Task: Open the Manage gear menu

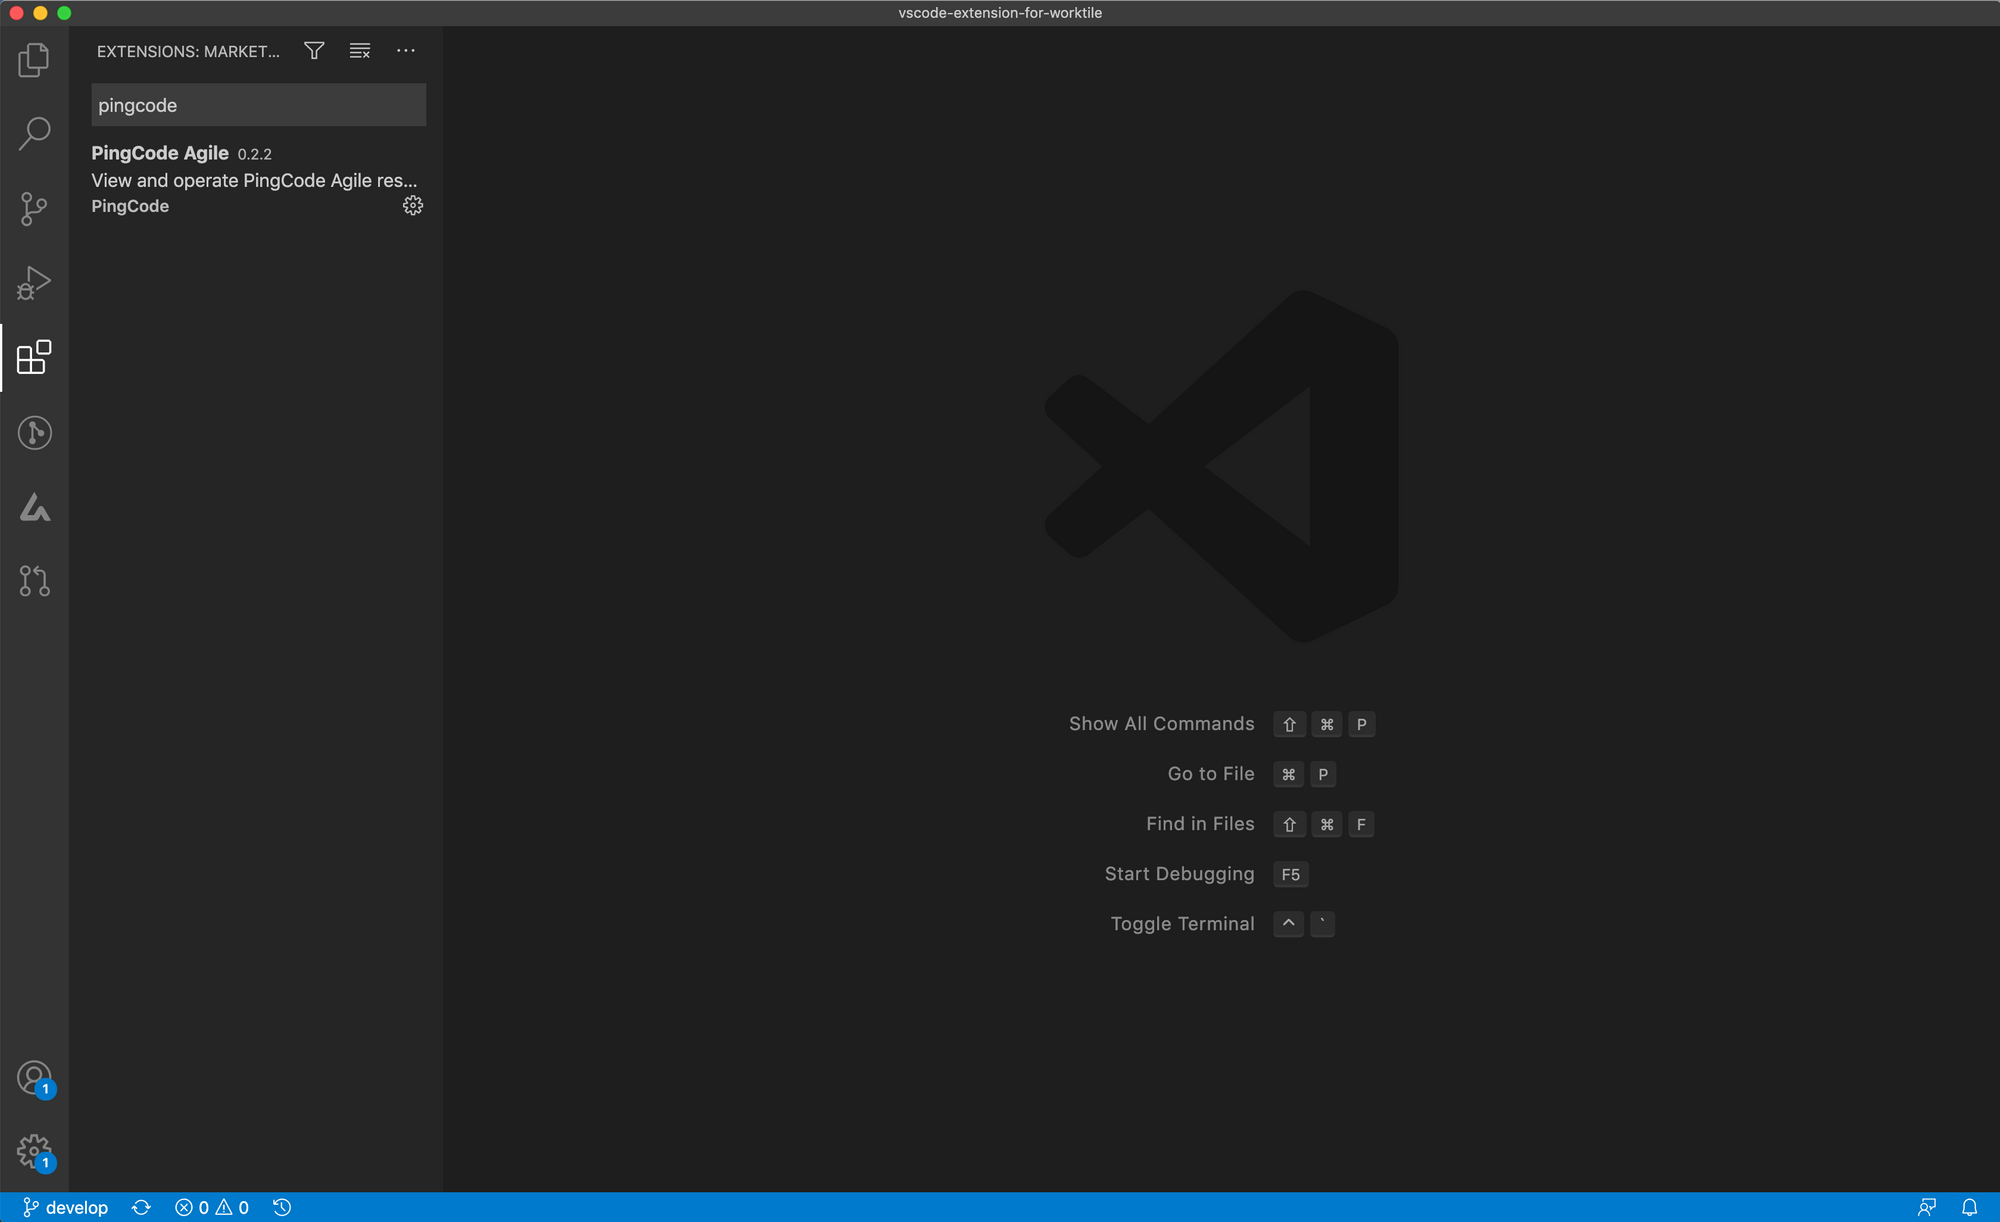Action: pyautogui.click(x=34, y=1151)
